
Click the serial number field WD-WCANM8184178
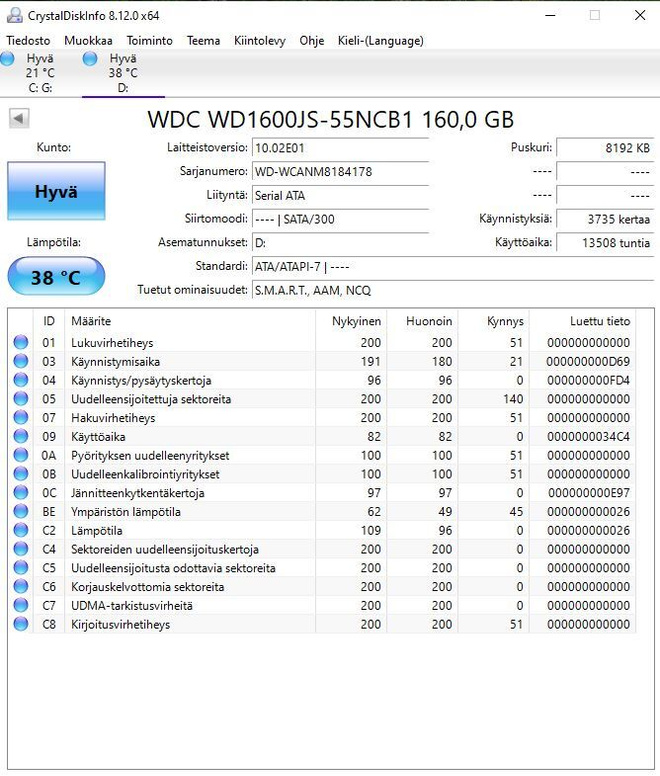[x=340, y=172]
